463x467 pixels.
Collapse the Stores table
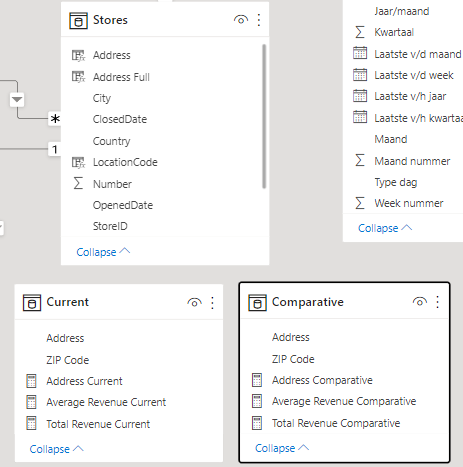tap(103, 252)
